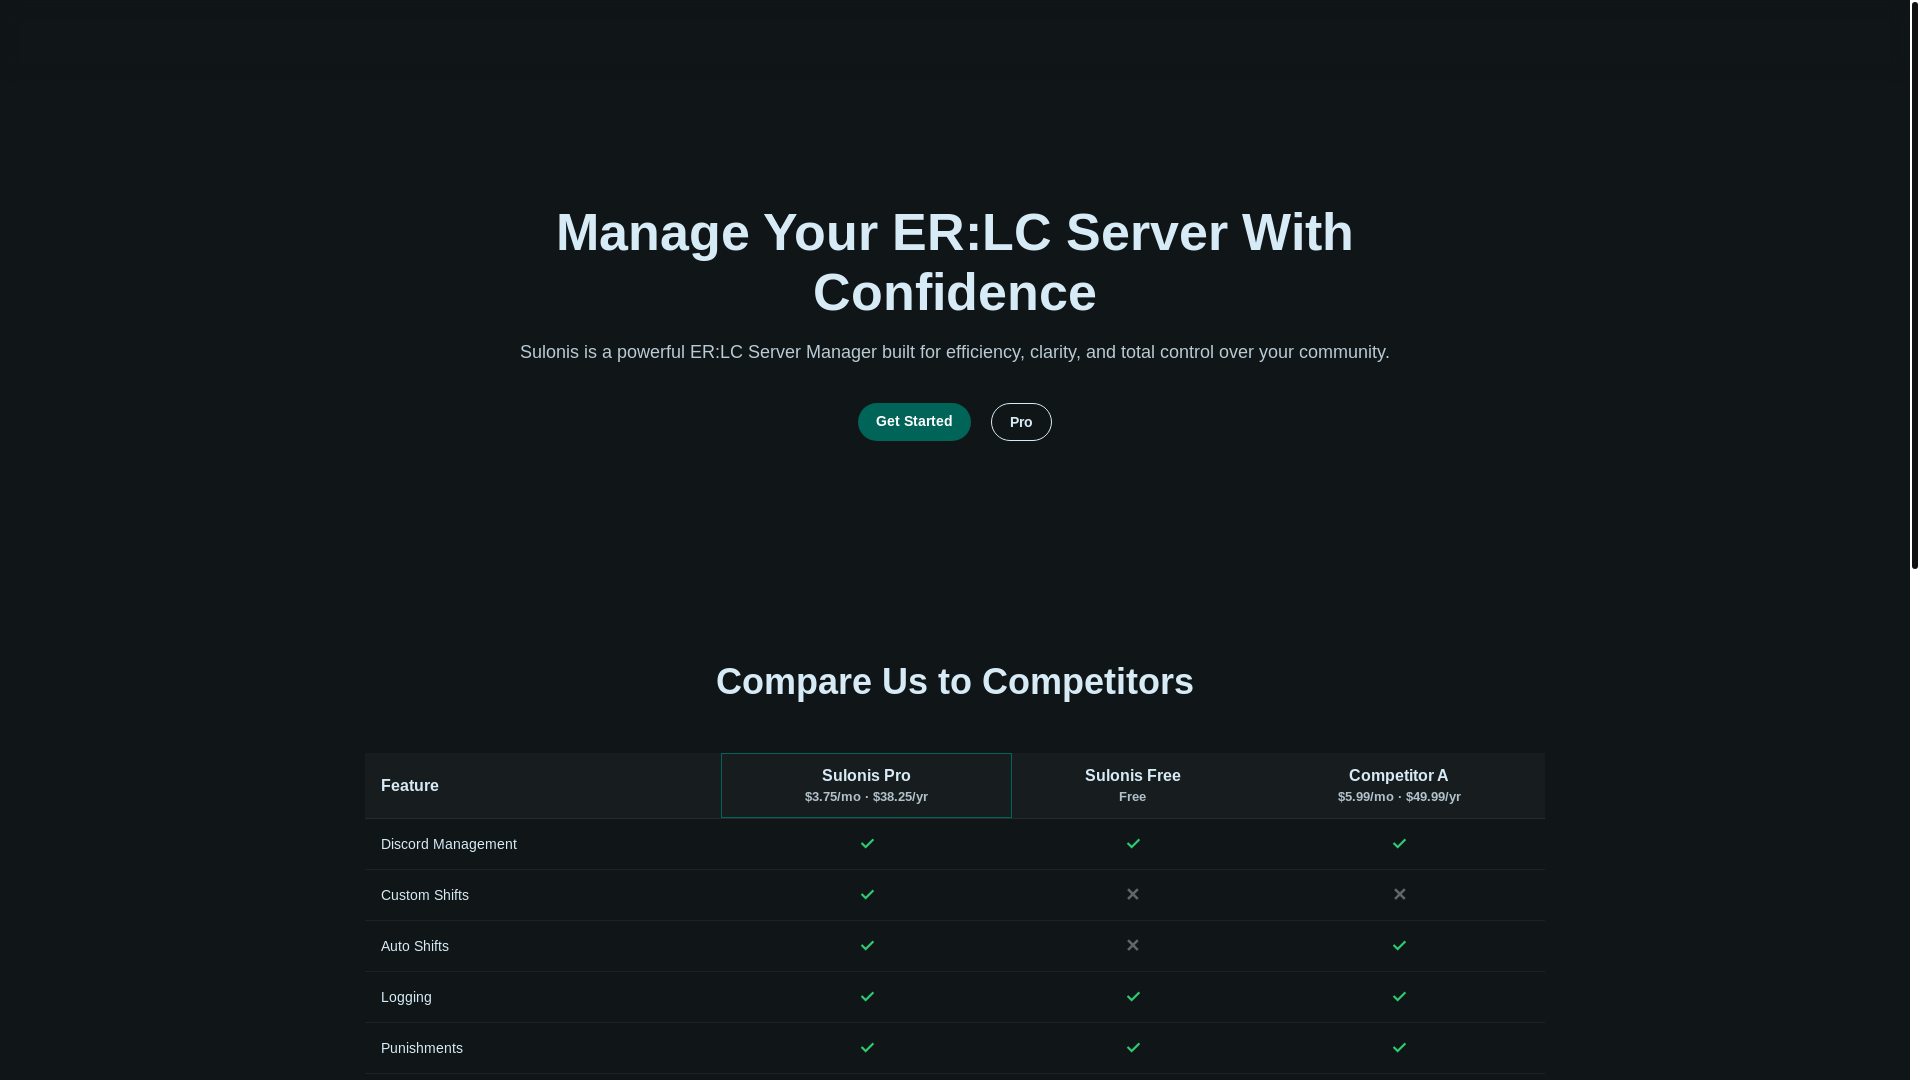Select the Competitor A column header
Image resolution: width=1920 pixels, height=1080 pixels.
tap(1399, 786)
